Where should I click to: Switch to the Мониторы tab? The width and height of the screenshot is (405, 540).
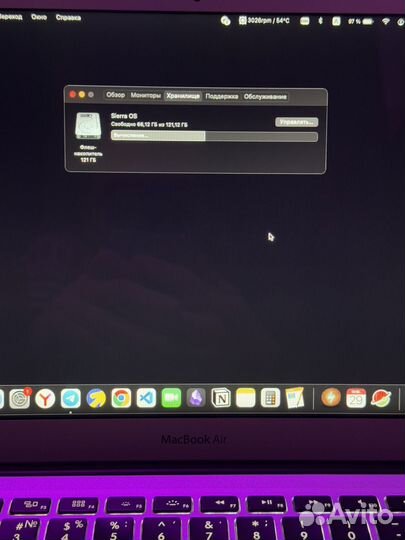pyautogui.click(x=145, y=95)
